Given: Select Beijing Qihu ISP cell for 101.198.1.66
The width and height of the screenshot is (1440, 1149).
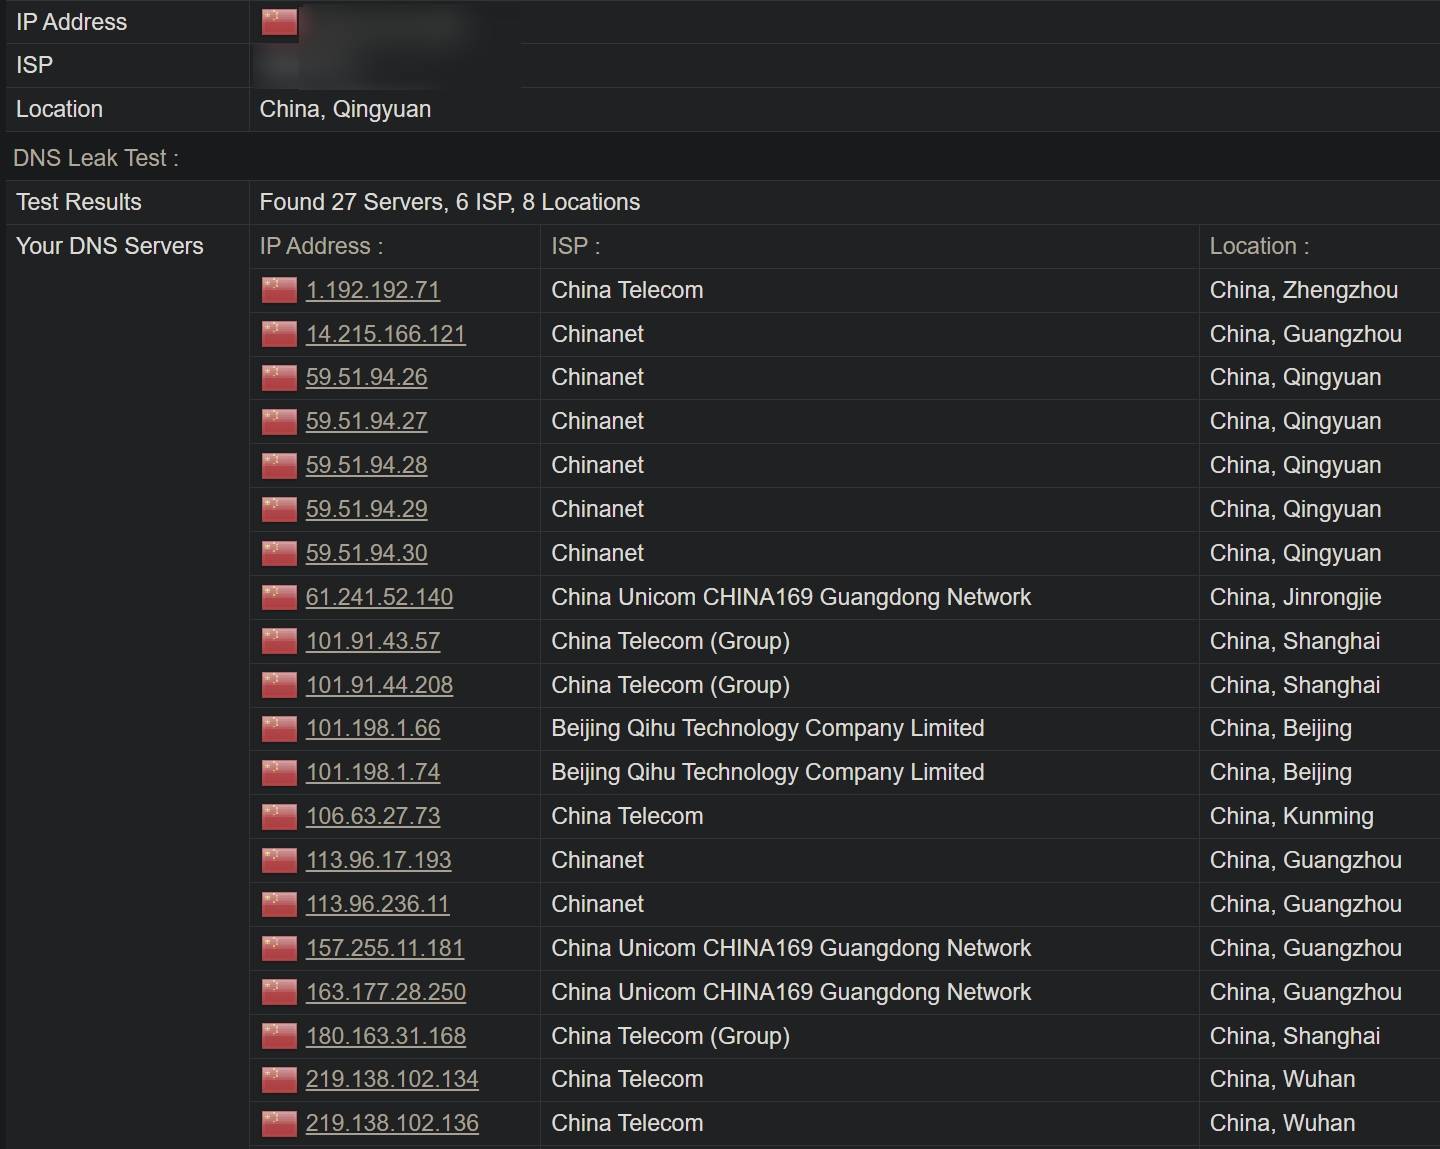Looking at the screenshot, I should click(x=768, y=728).
